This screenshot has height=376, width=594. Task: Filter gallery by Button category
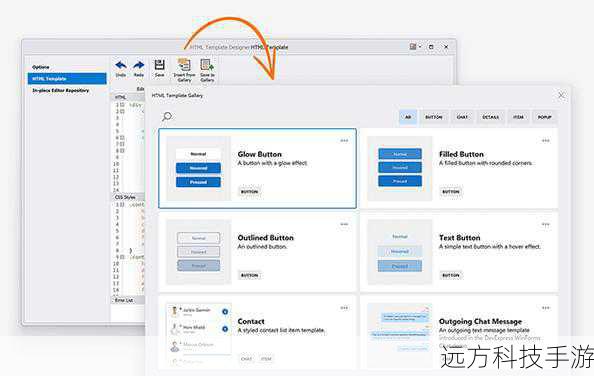tap(434, 117)
